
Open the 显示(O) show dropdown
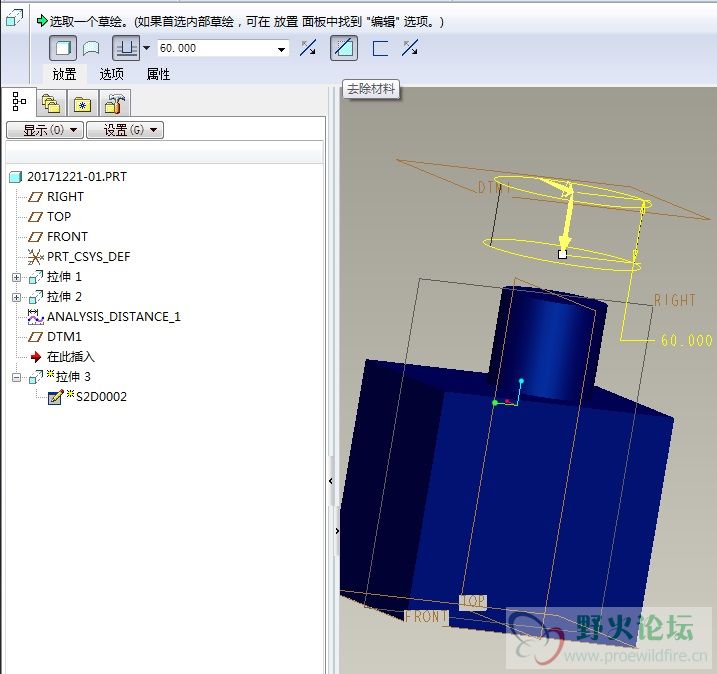coord(45,130)
